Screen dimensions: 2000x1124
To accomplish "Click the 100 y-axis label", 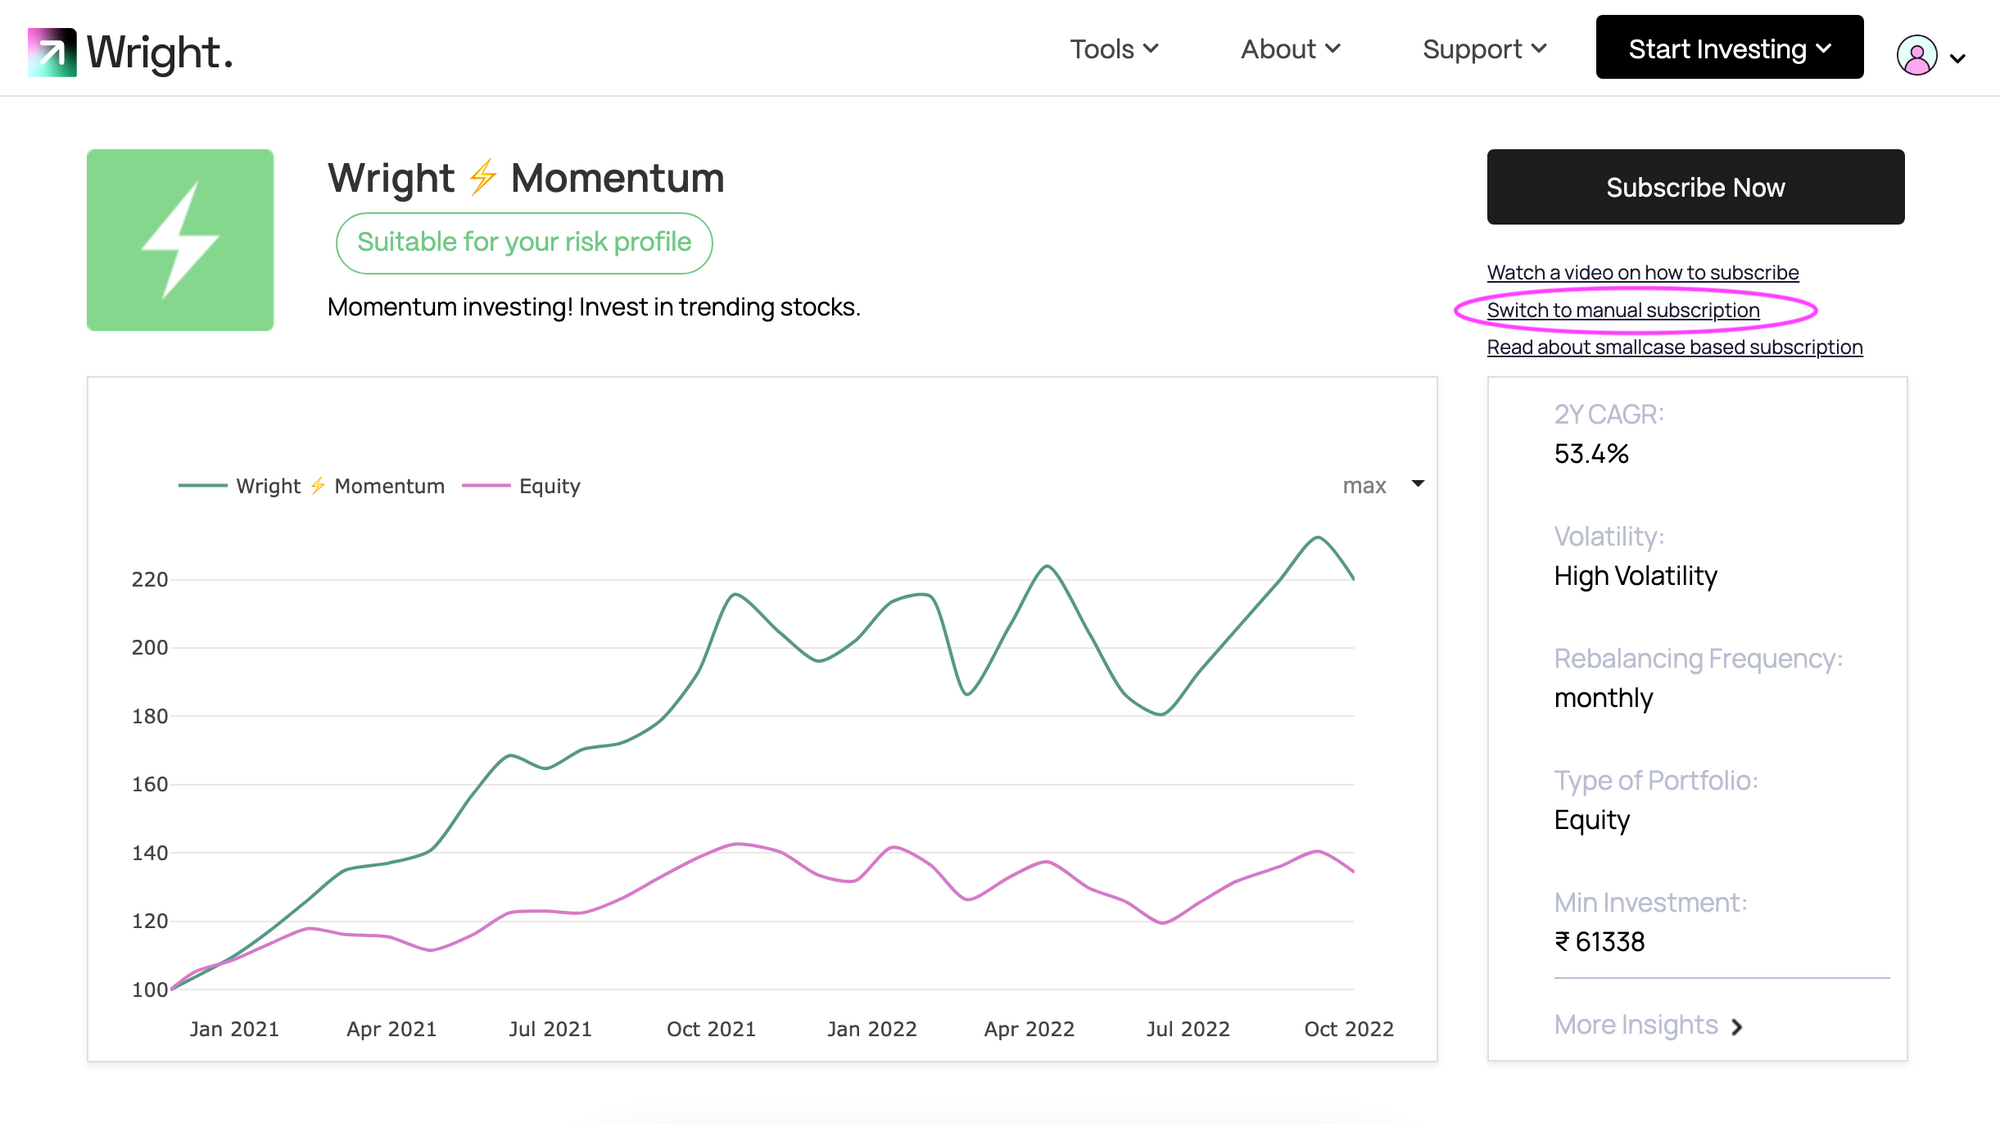I will point(150,990).
